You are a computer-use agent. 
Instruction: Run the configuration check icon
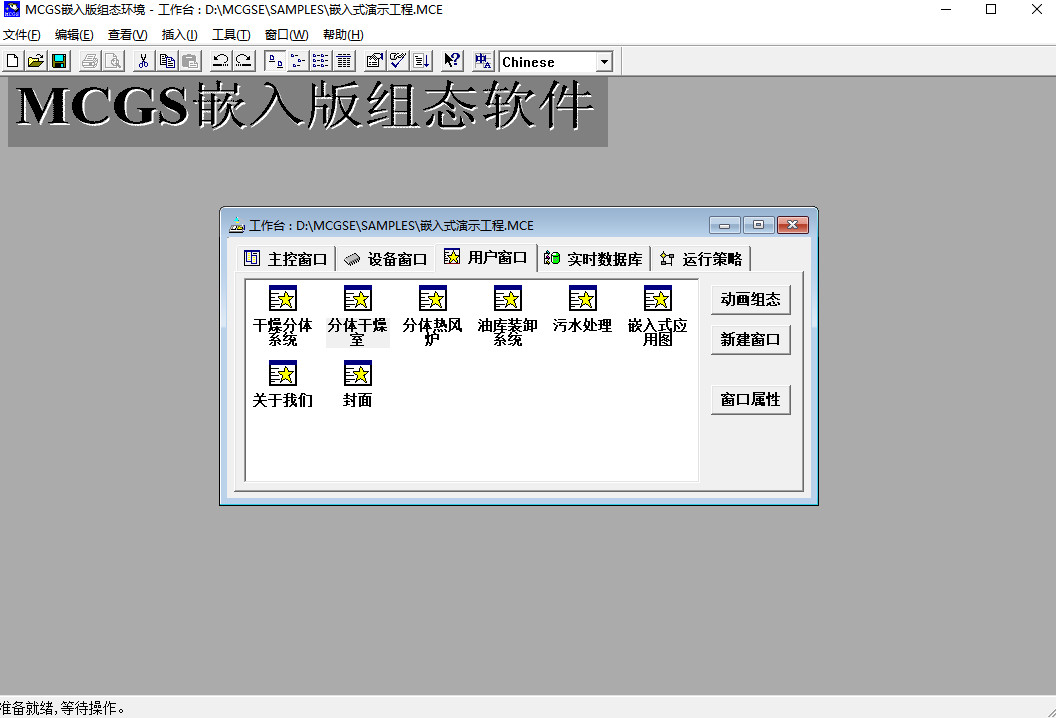pyautogui.click(x=398, y=61)
